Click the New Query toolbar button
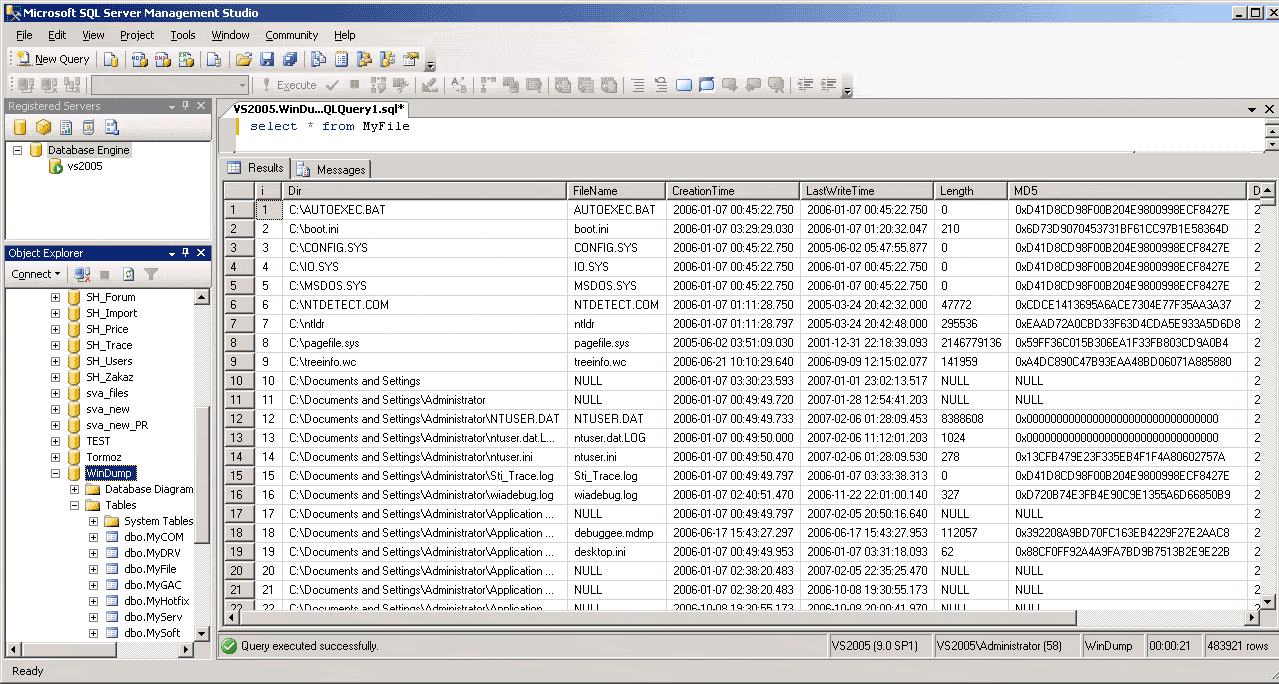The width and height of the screenshot is (1279, 684). pos(53,59)
